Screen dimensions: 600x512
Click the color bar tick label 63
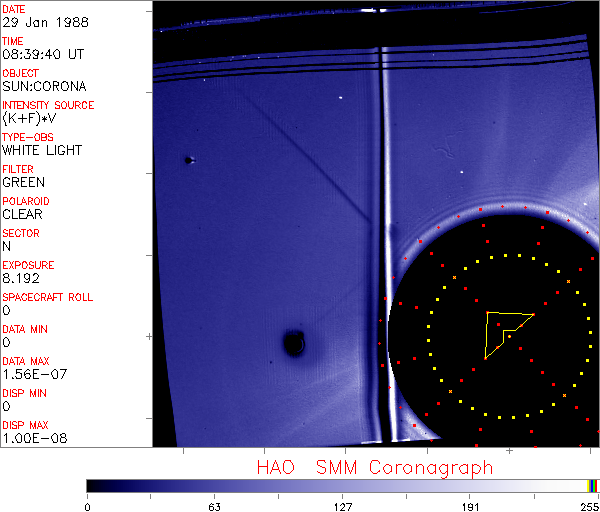click(x=213, y=504)
